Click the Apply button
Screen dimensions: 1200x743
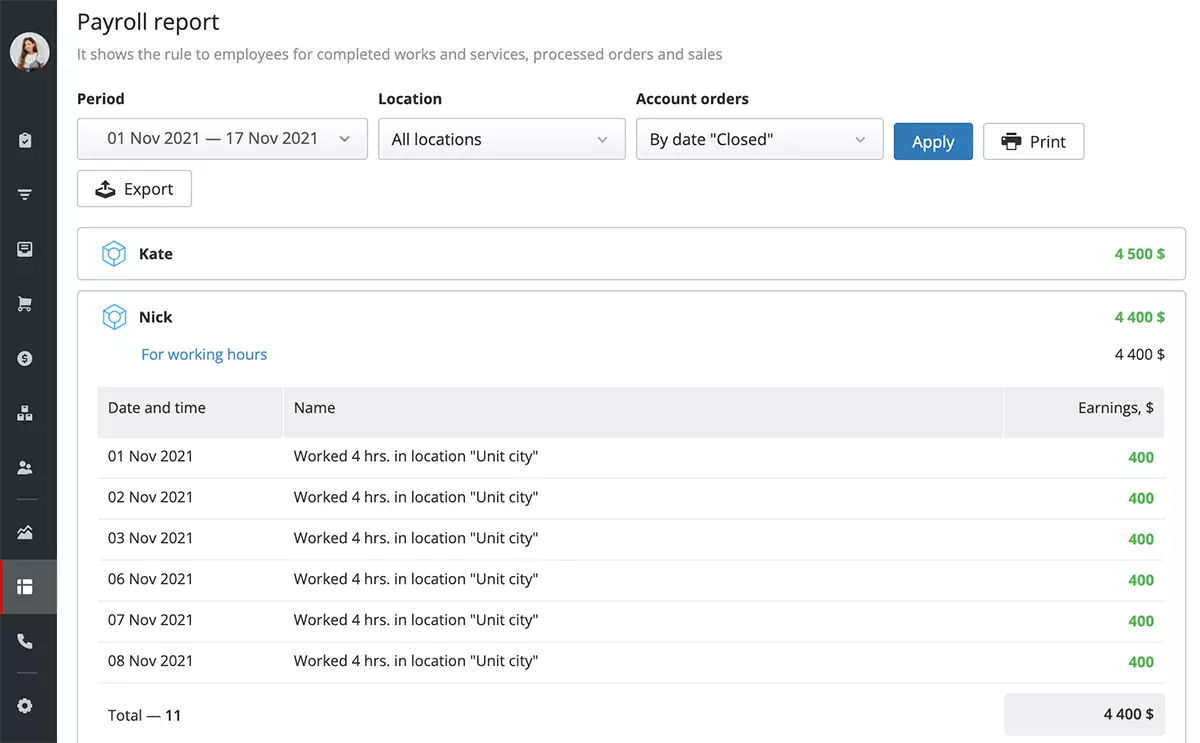pos(933,141)
